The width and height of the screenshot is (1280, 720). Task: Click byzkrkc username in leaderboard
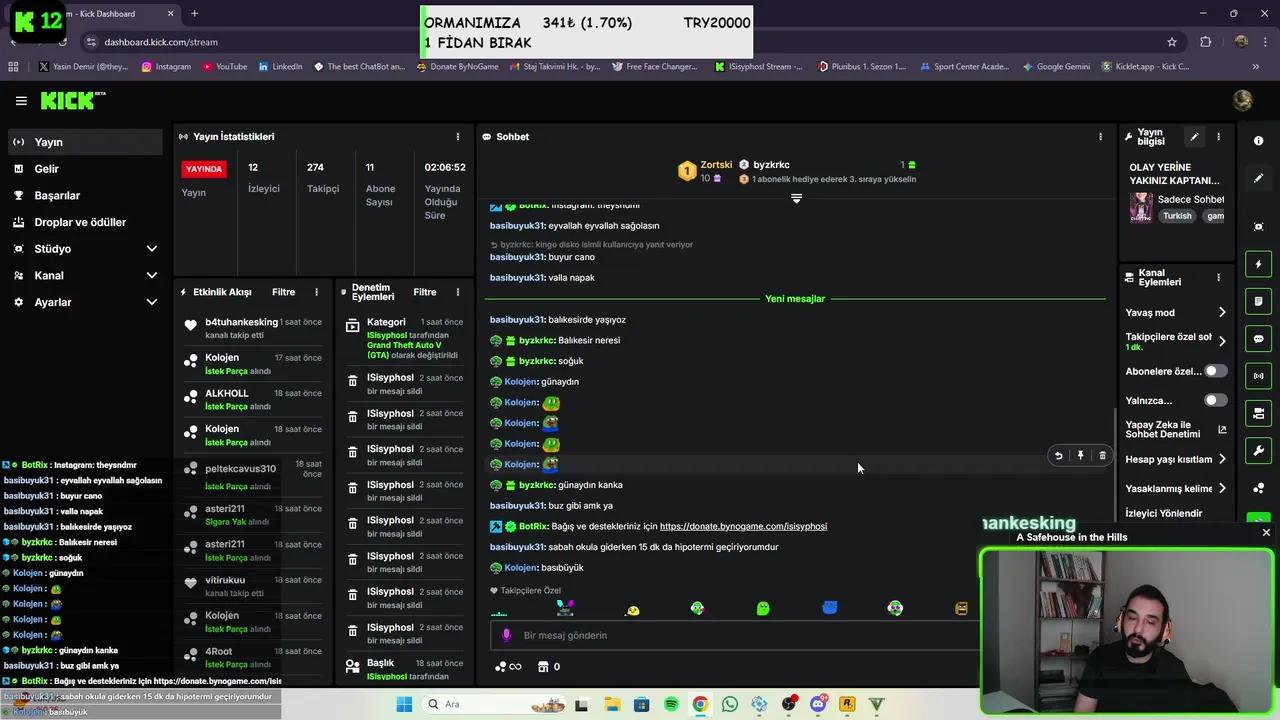[x=771, y=165]
